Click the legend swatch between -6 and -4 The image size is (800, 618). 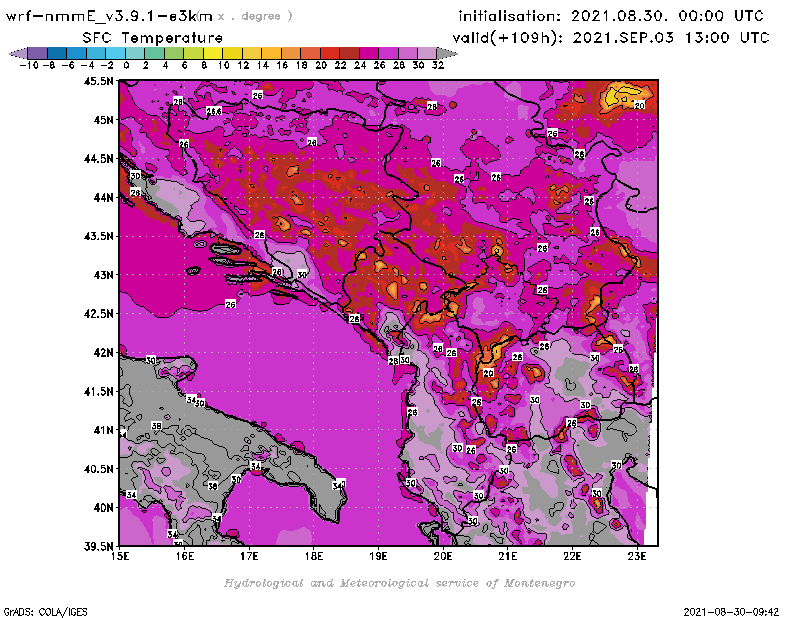point(77,53)
